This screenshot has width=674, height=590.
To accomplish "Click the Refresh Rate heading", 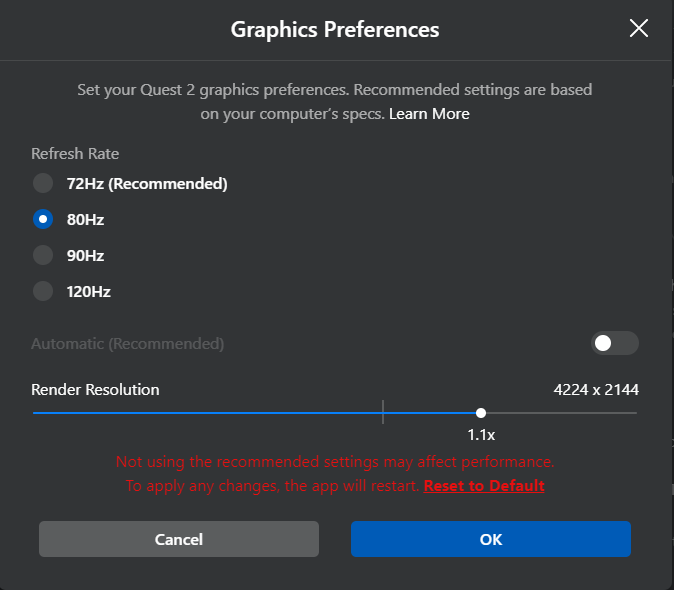I will 75,153.
